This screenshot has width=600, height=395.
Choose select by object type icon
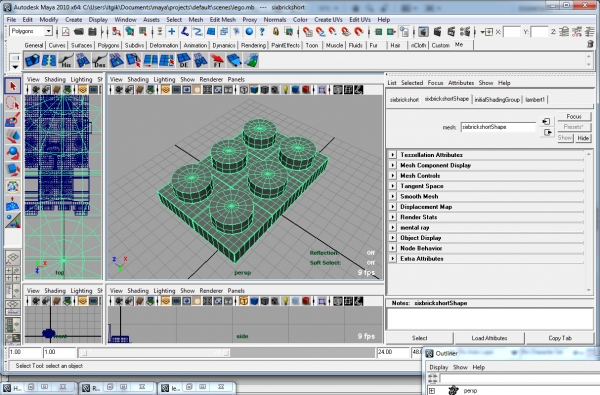130,32
